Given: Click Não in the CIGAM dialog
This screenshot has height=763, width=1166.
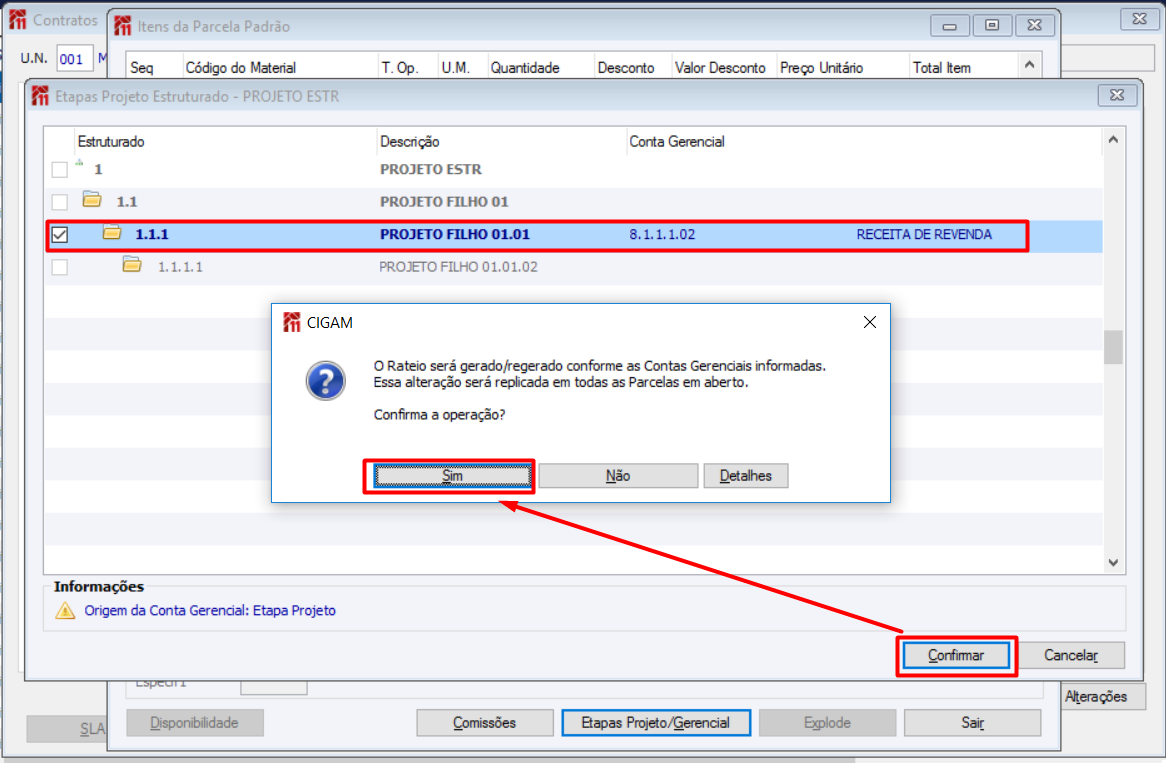Looking at the screenshot, I should (618, 476).
